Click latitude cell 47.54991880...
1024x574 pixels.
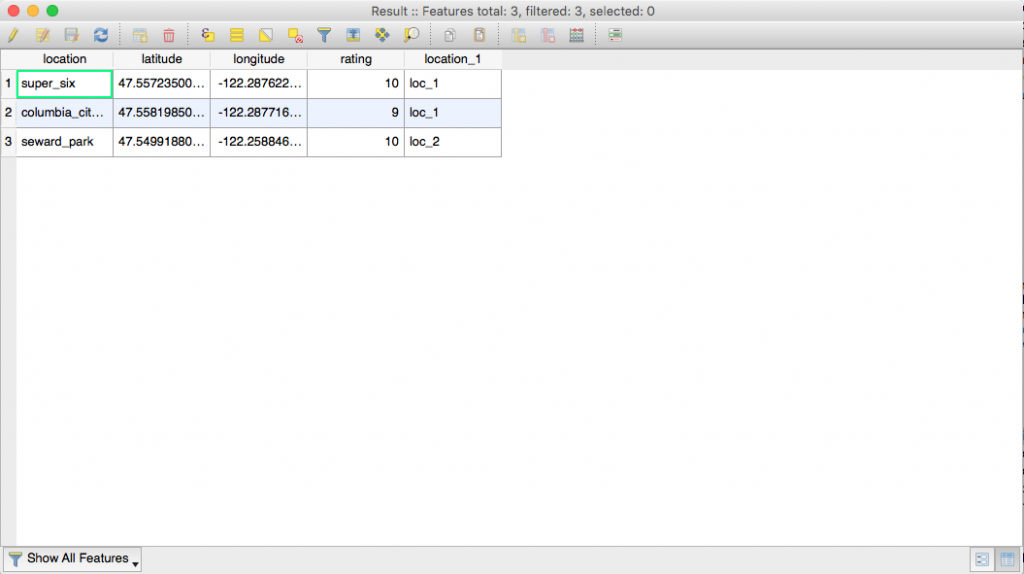click(x=162, y=142)
